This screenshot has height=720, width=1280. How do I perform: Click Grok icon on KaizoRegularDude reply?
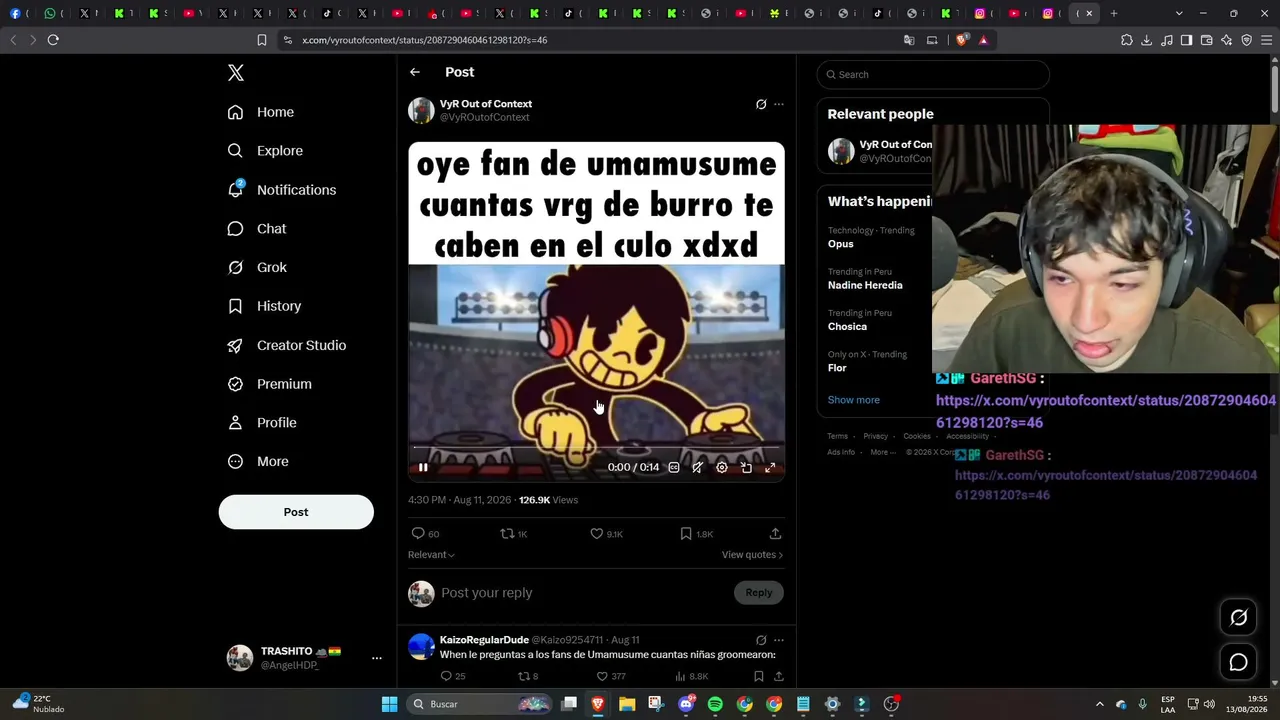pyautogui.click(x=761, y=640)
